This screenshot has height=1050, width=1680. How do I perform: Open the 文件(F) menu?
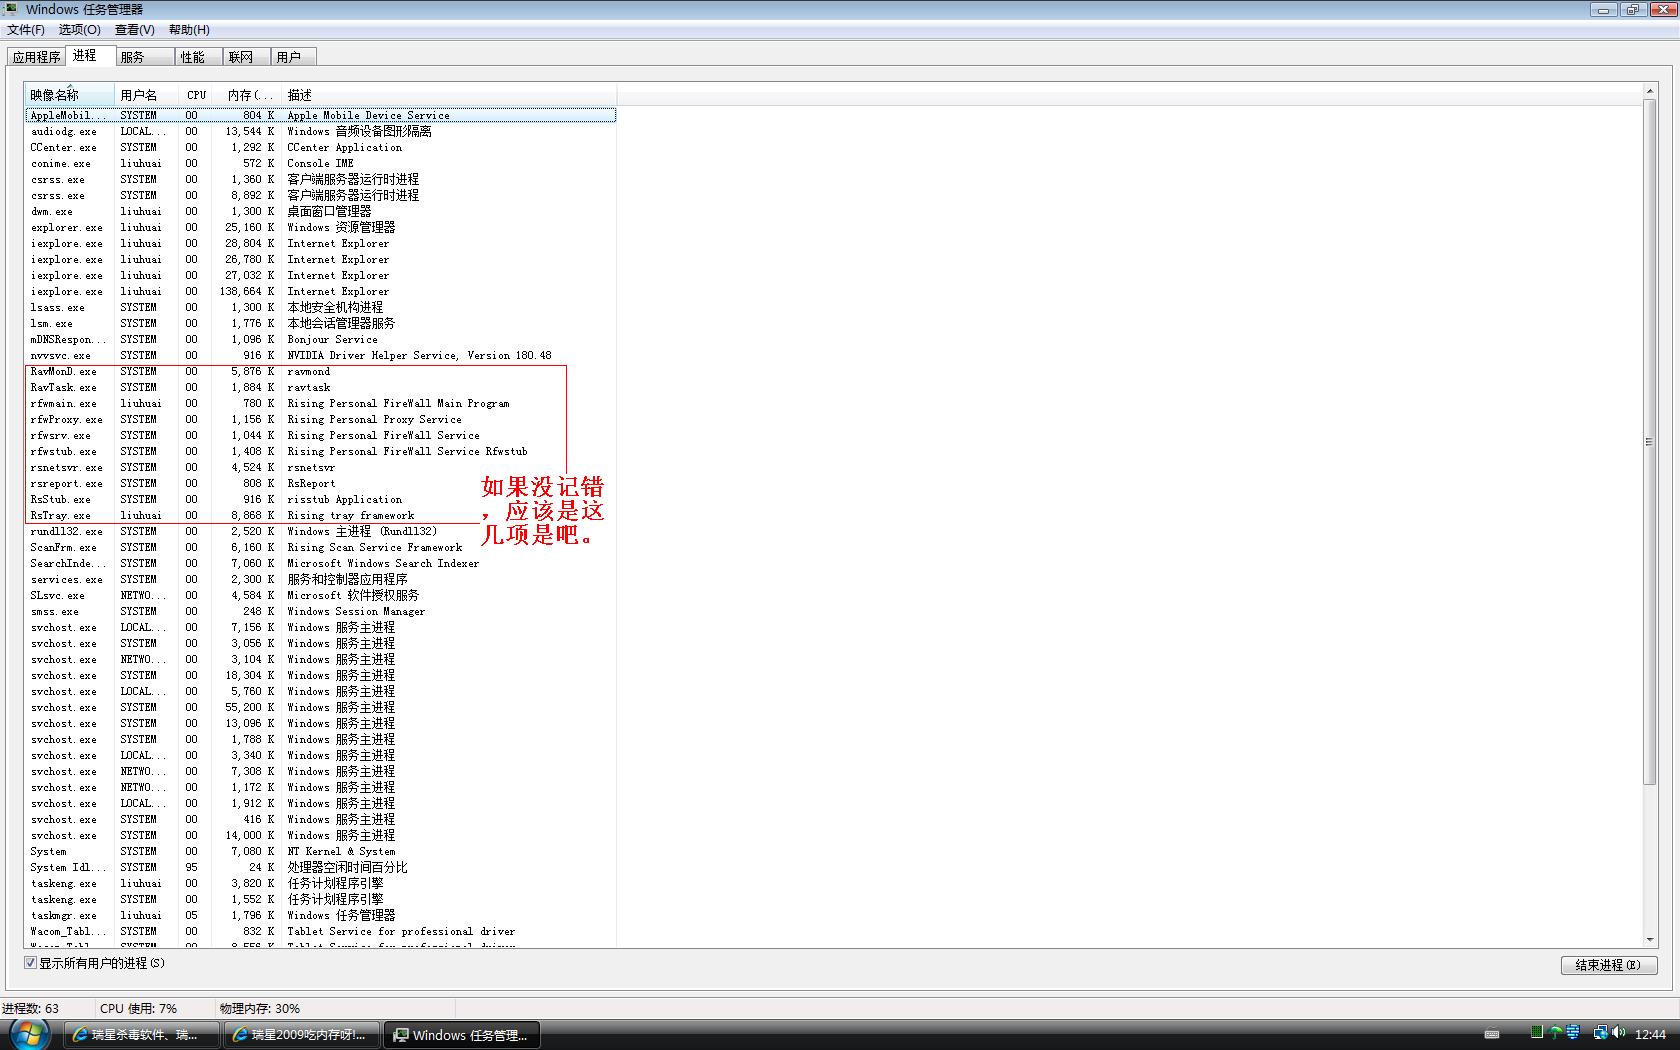[26, 30]
